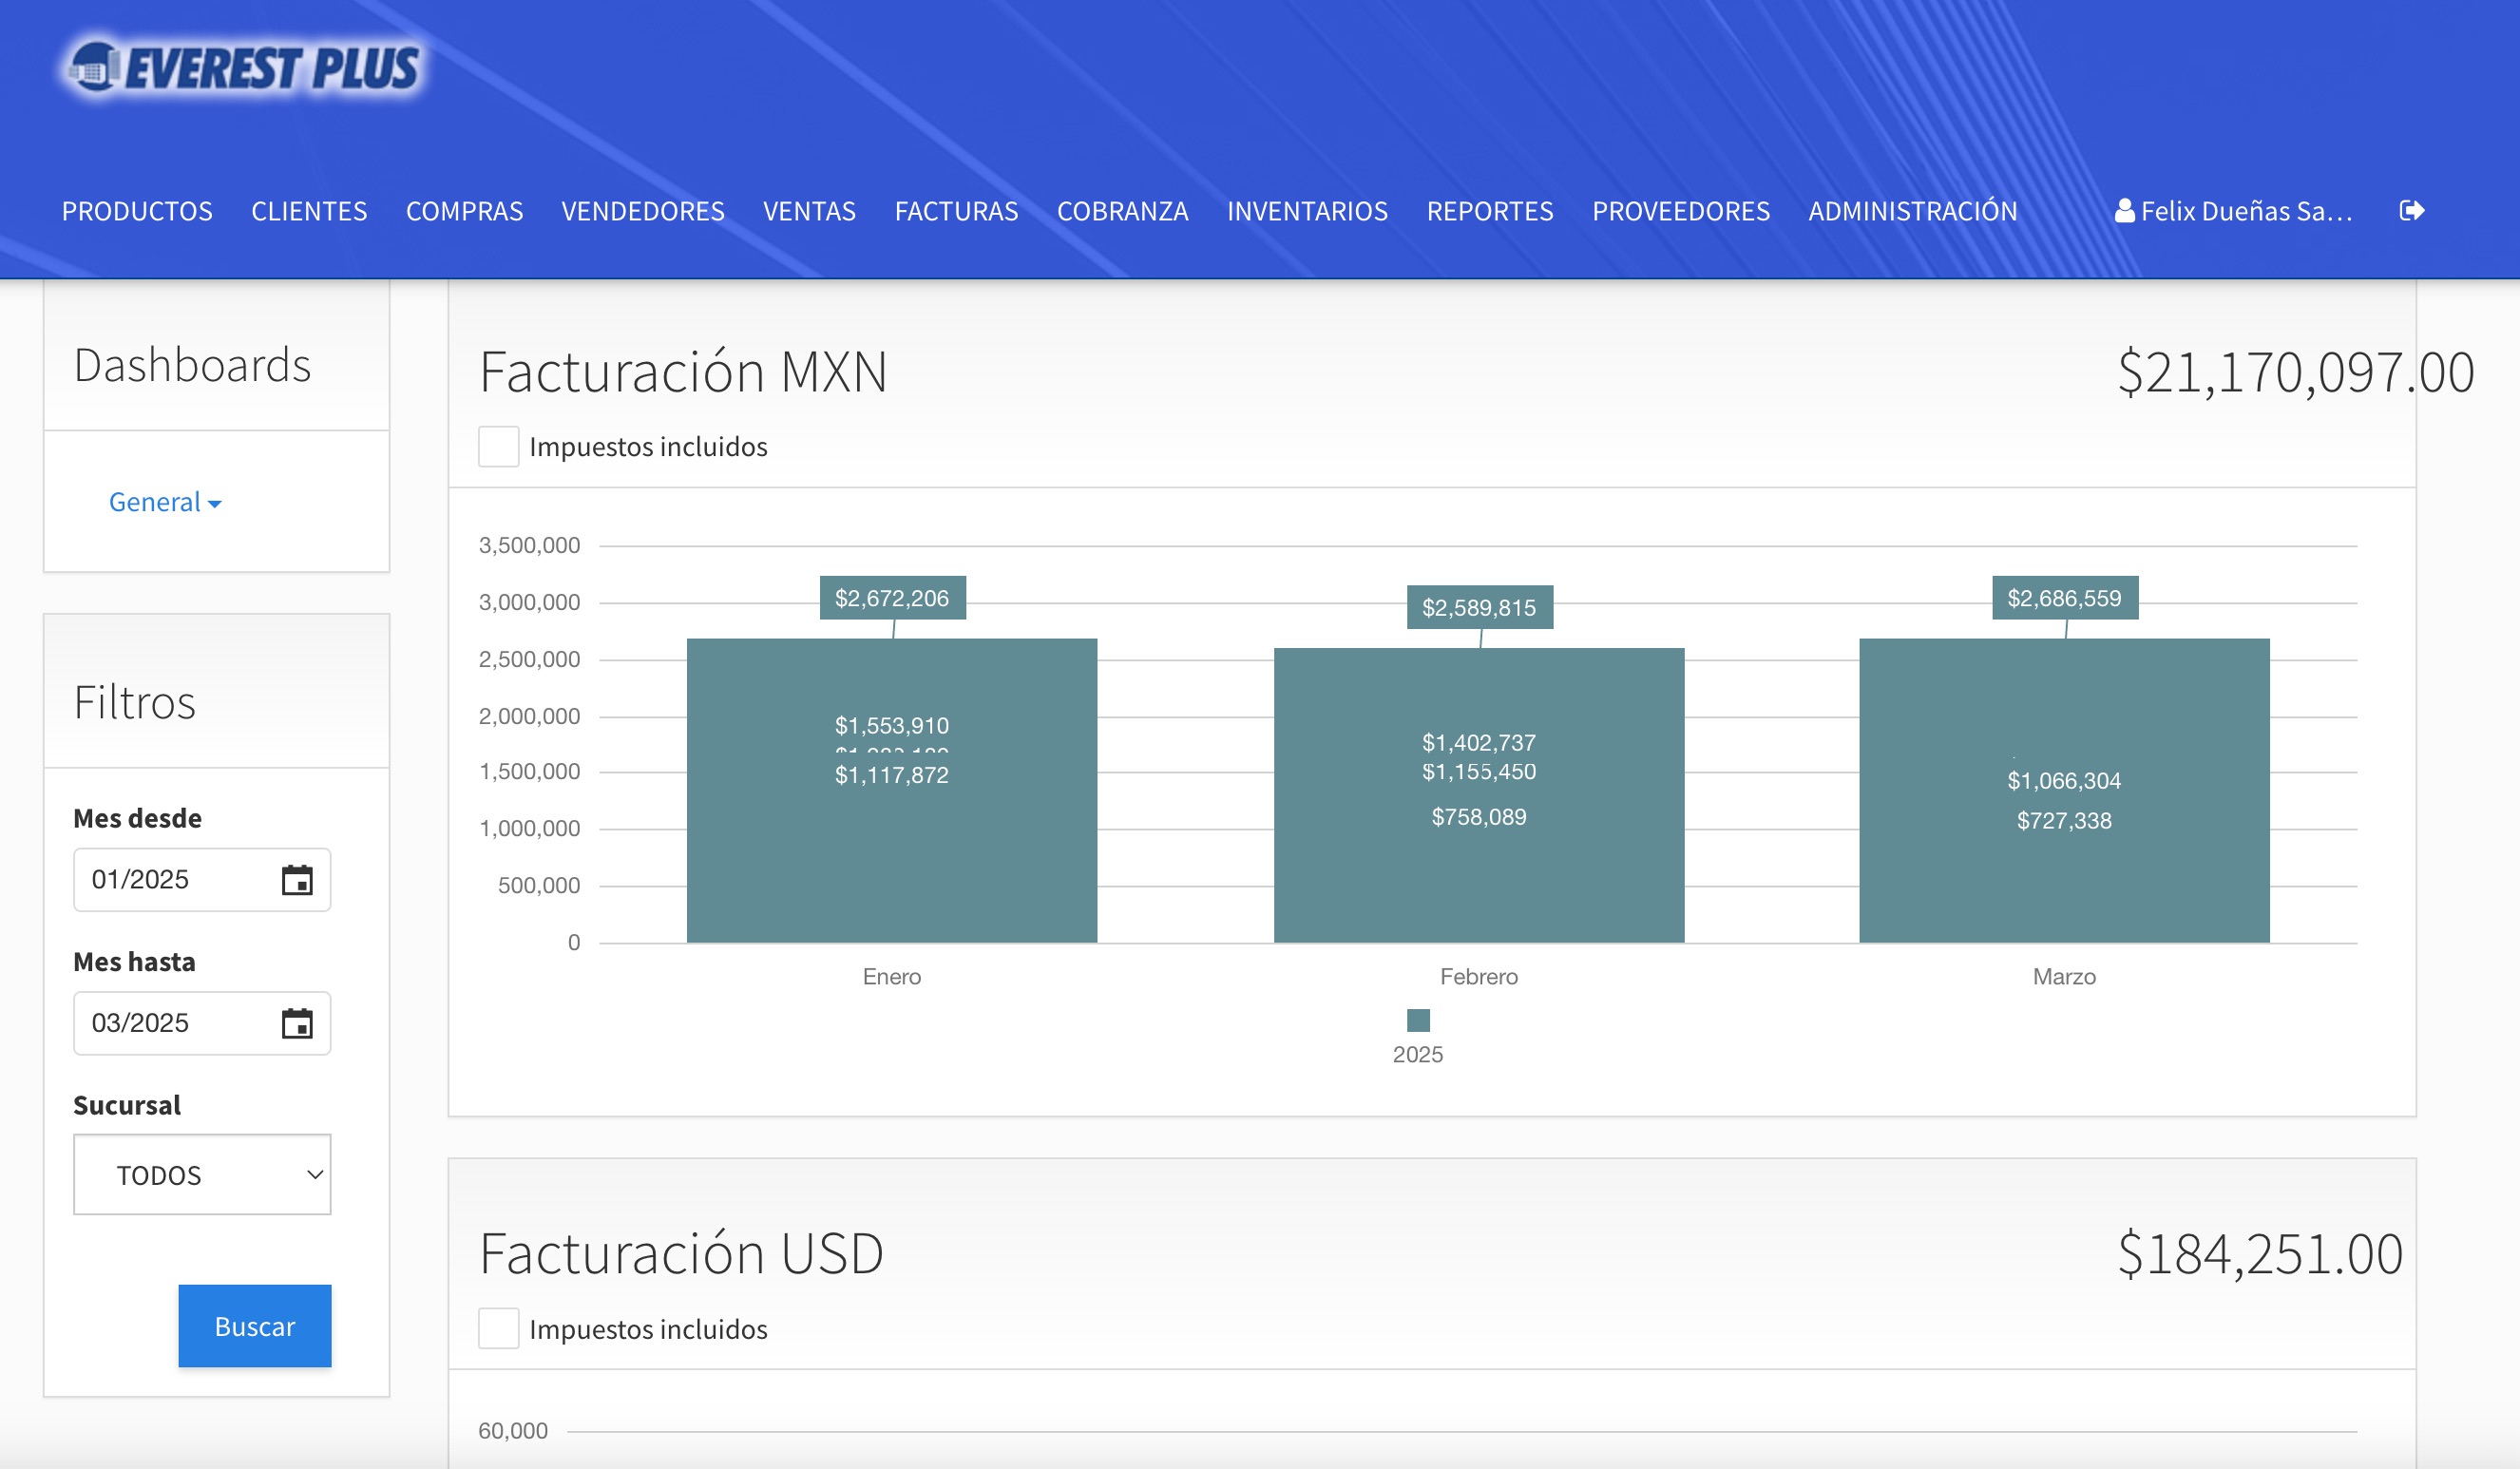The height and width of the screenshot is (1469, 2520).
Task: Click the user profile Felix Dueñas icon
Action: coord(2124,211)
